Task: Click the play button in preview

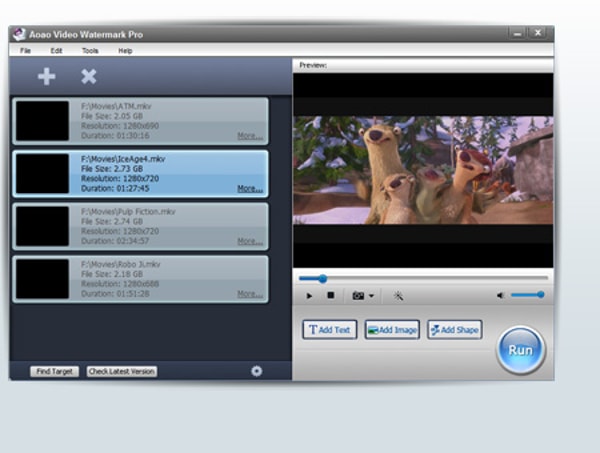Action: [x=309, y=296]
